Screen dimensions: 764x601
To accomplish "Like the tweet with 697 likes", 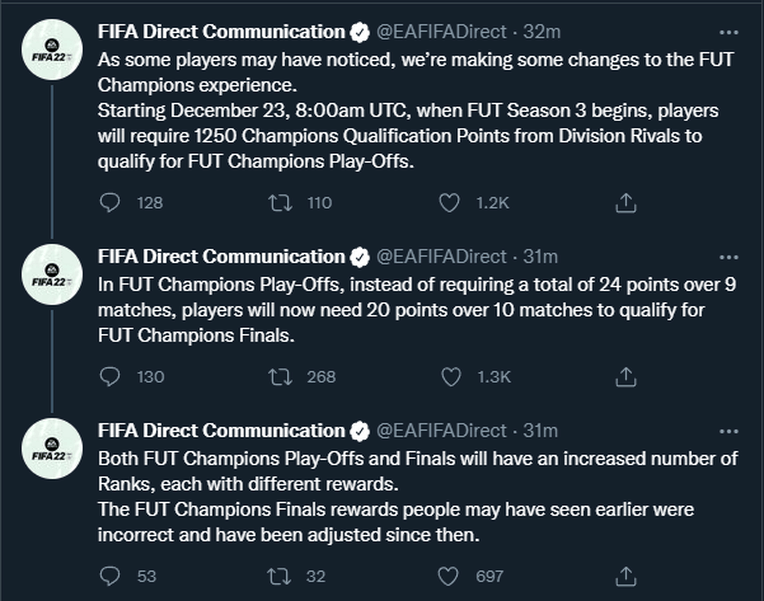I will (452, 576).
